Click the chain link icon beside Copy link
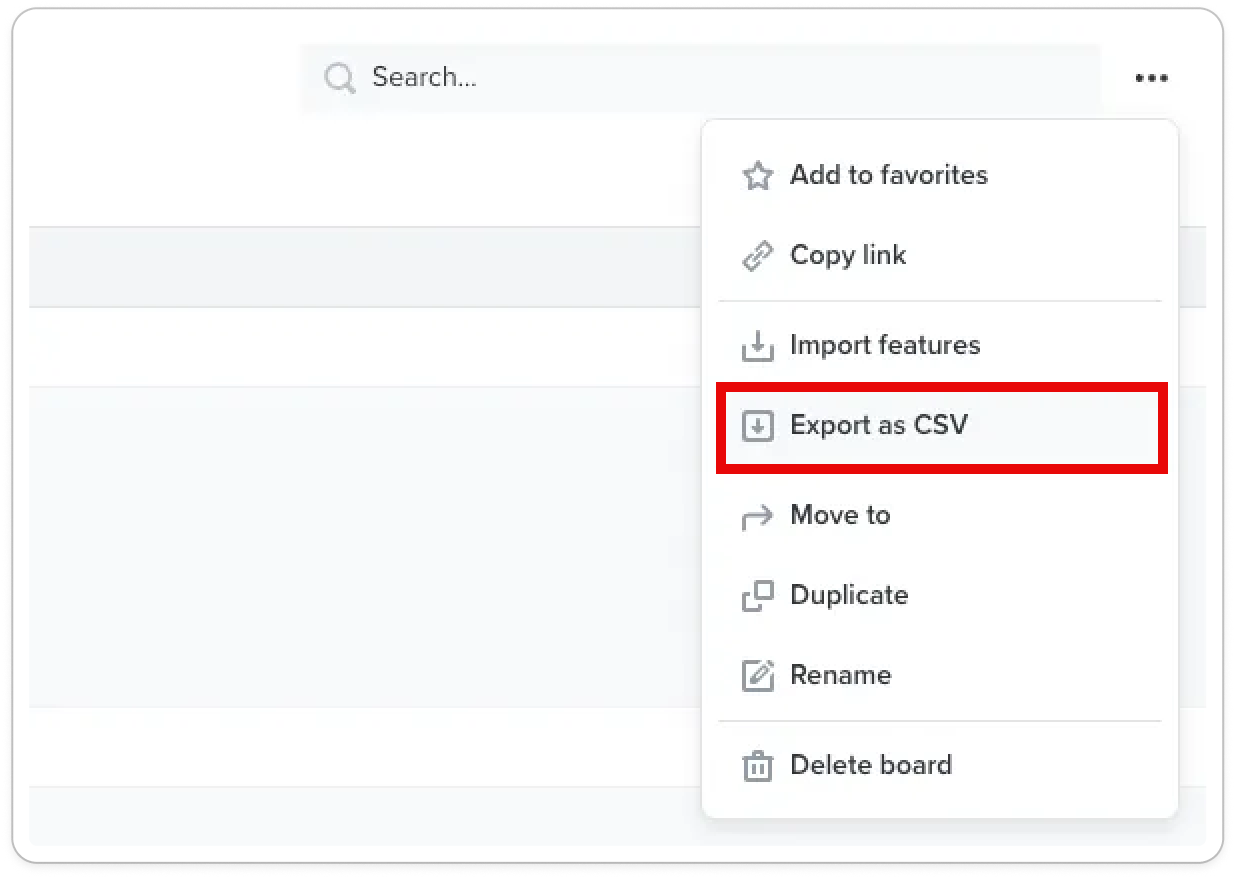Screen dimensions: 1234x878 pos(757,256)
